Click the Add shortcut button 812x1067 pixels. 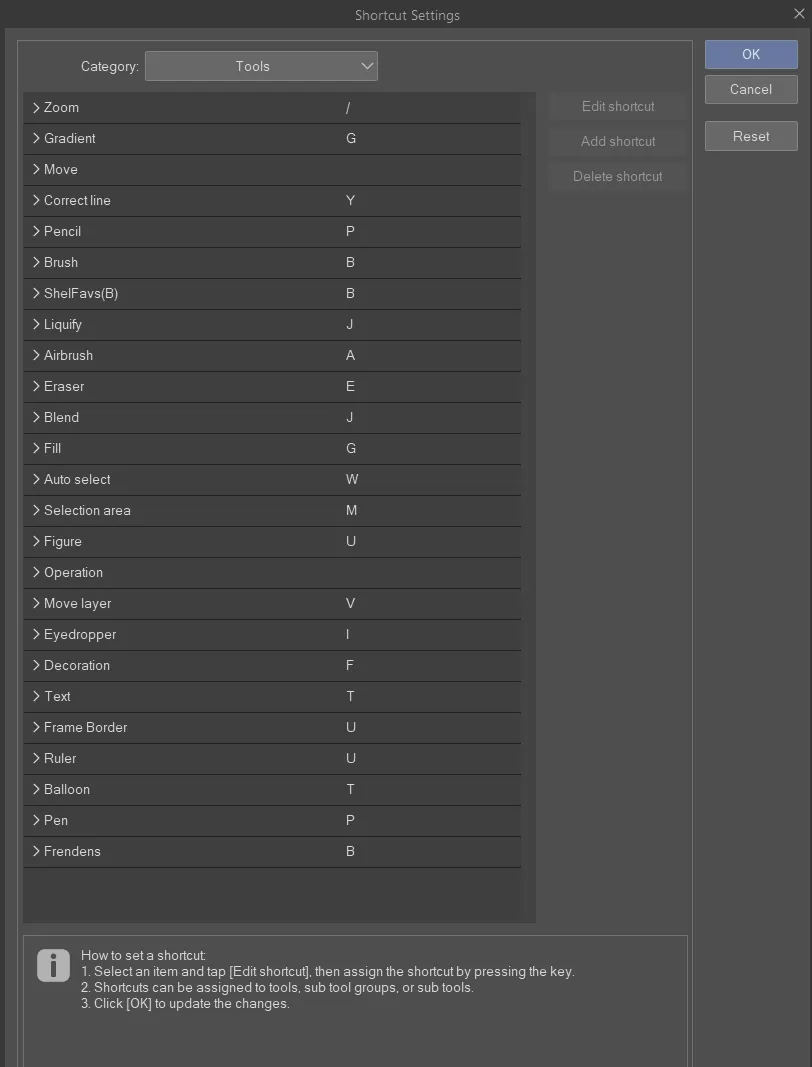(x=618, y=141)
